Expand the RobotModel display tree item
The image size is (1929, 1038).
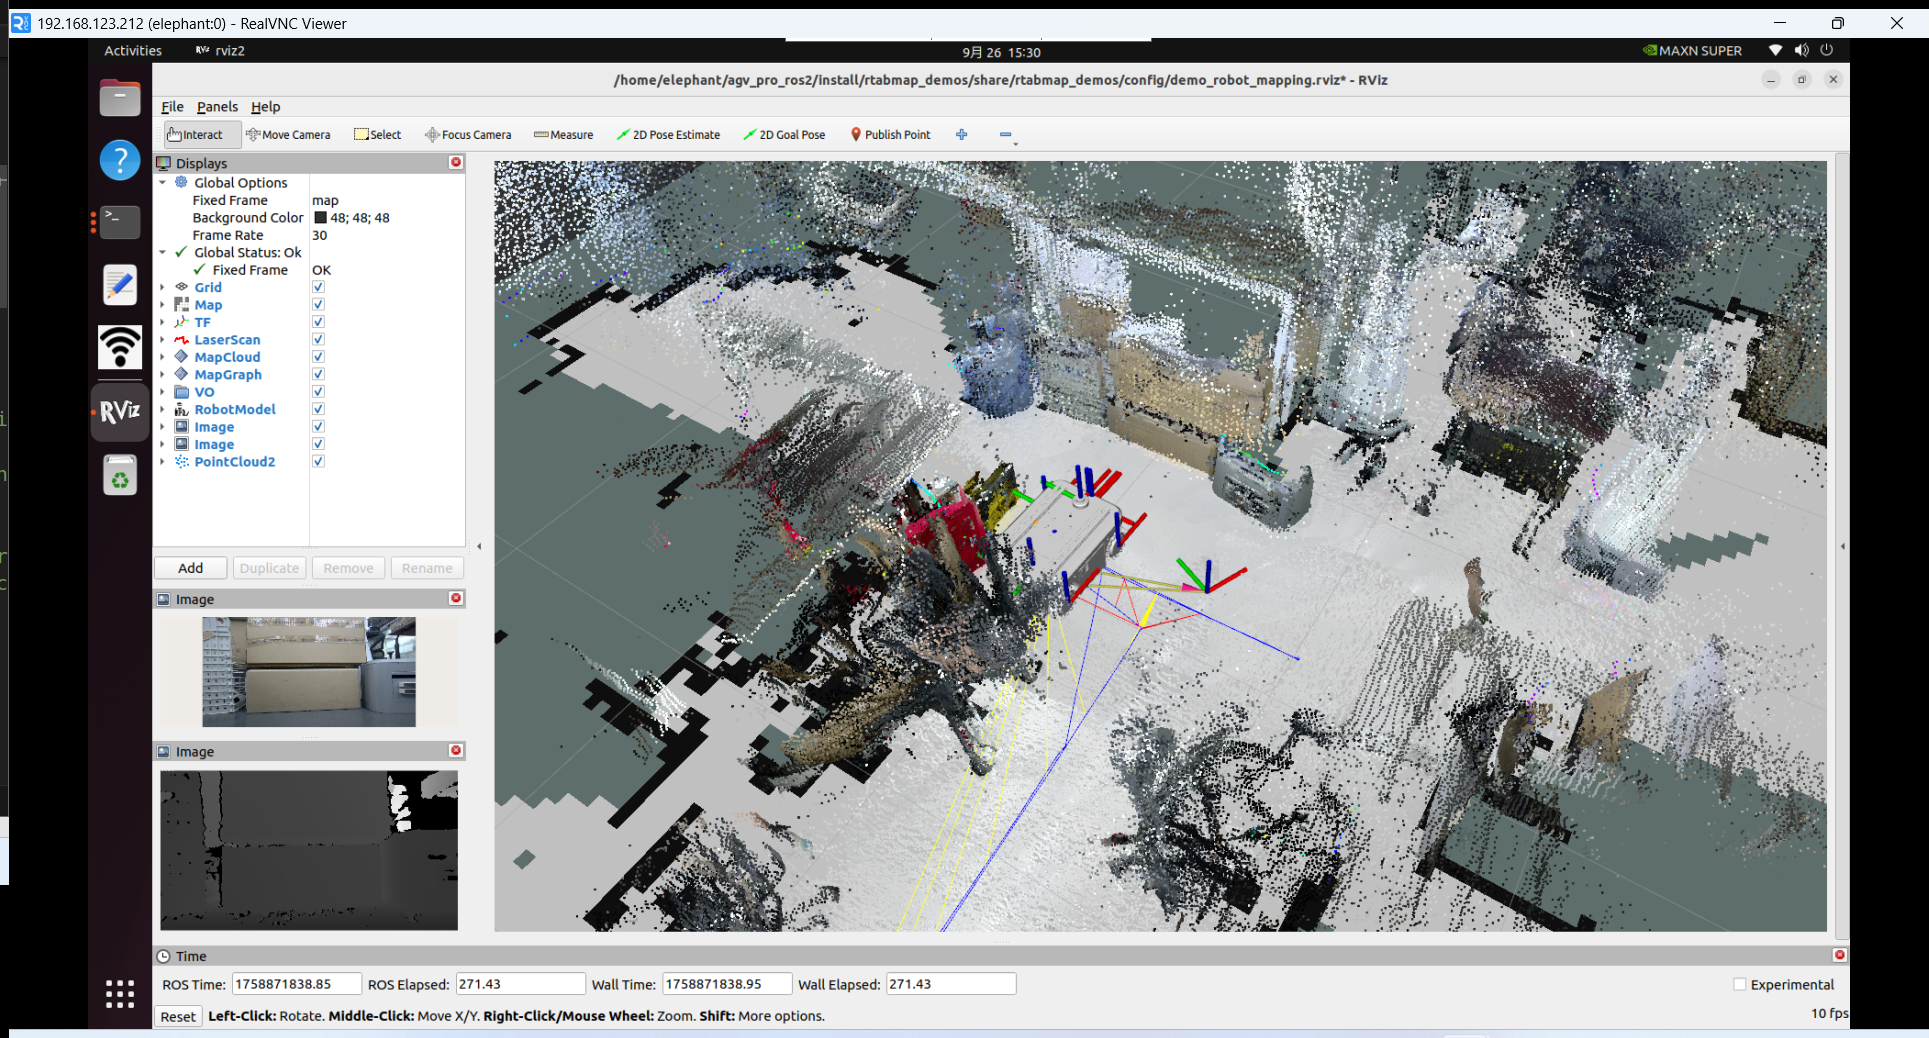pyautogui.click(x=163, y=410)
